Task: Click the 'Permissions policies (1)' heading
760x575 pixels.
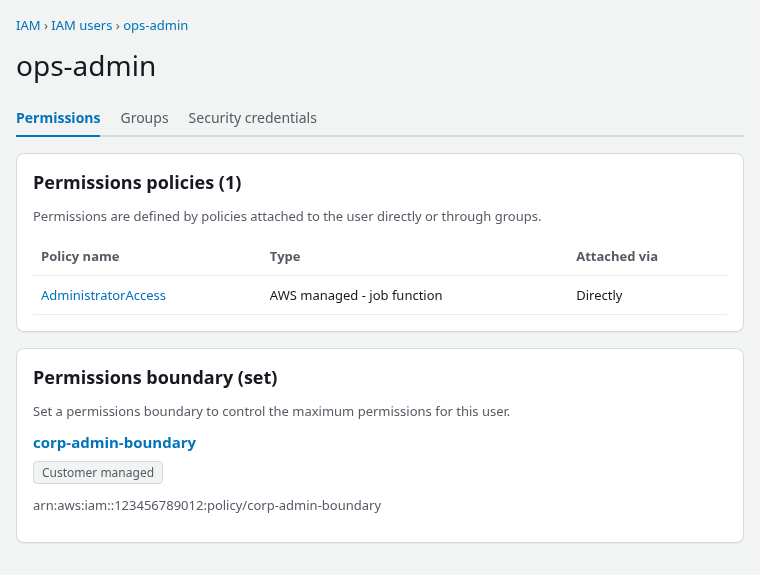Action: click(x=137, y=183)
